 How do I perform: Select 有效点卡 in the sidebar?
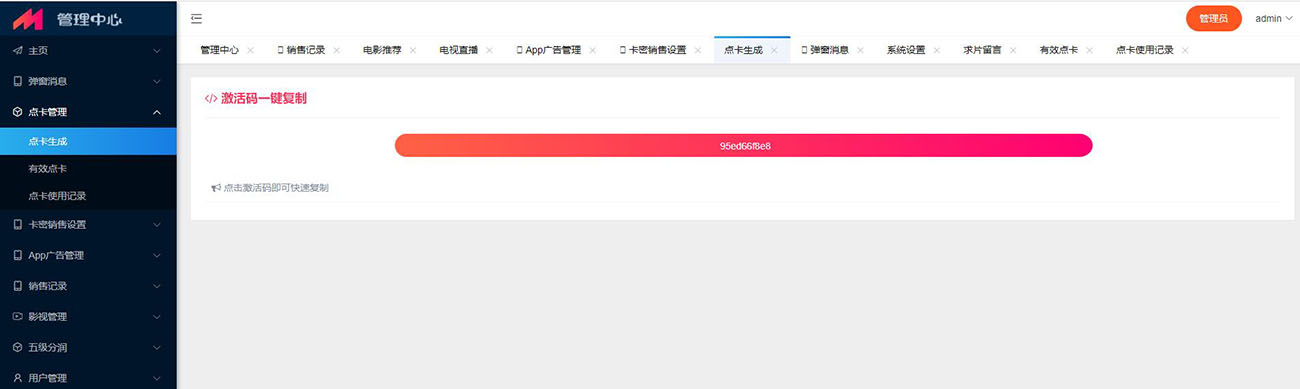(x=88, y=169)
